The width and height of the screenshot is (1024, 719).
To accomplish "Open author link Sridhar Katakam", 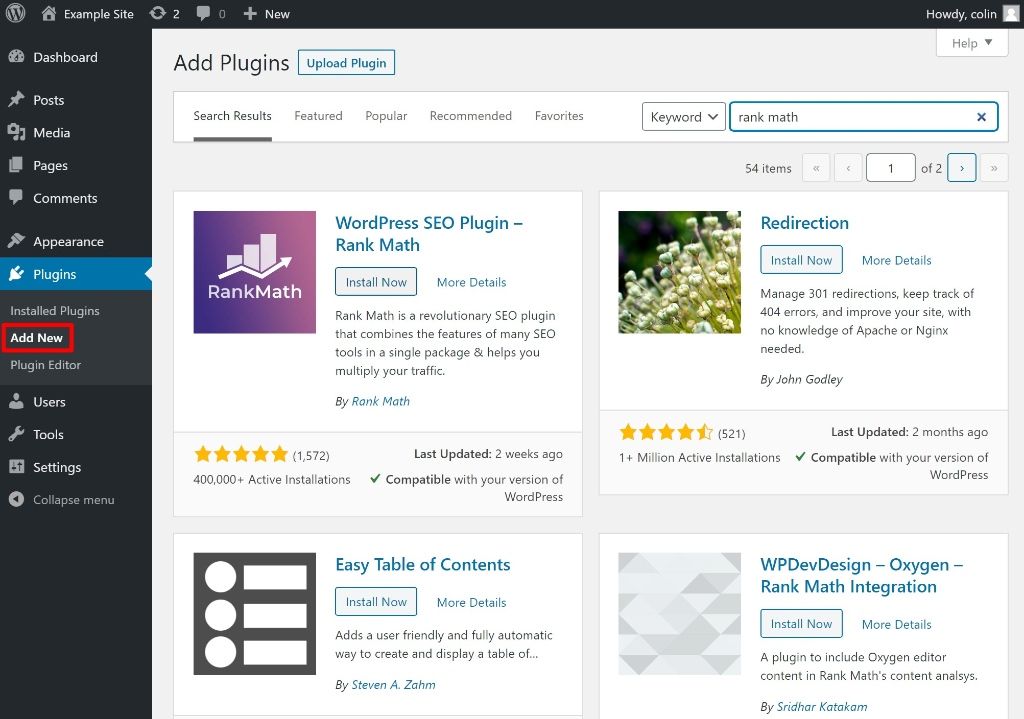I will point(822,707).
